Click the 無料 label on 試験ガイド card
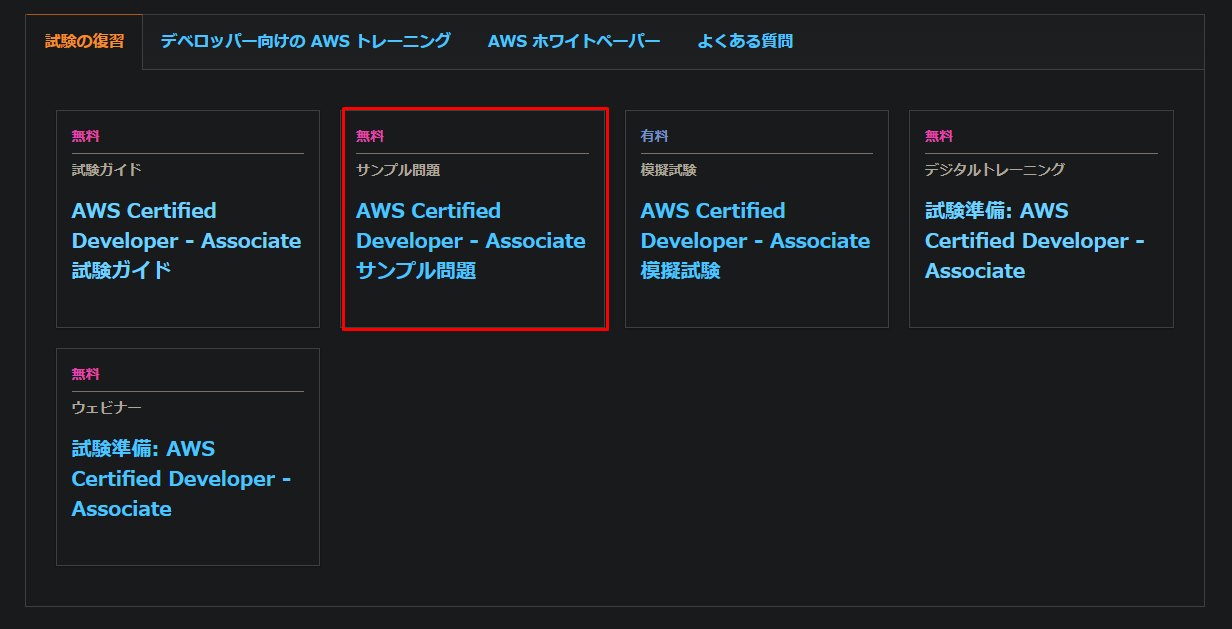 point(85,136)
